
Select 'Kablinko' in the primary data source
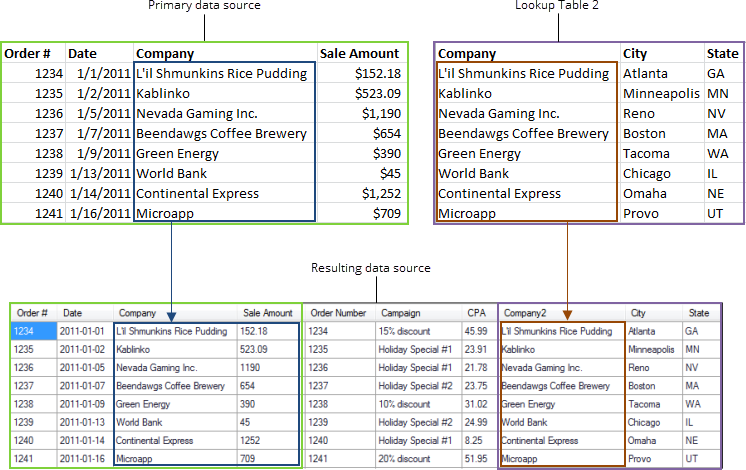pyautogui.click(x=163, y=94)
